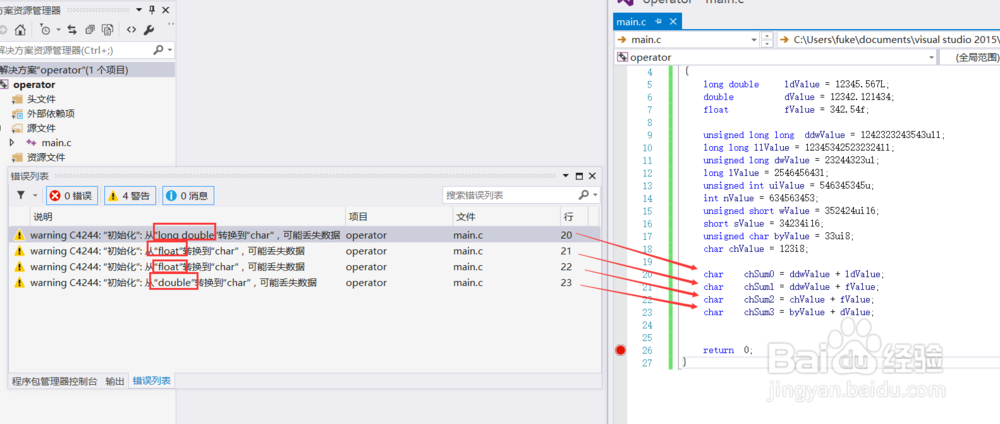The image size is (1000, 424).
Task: Pin the Solution Explorer panel
Action: pyautogui.click(x=152, y=10)
